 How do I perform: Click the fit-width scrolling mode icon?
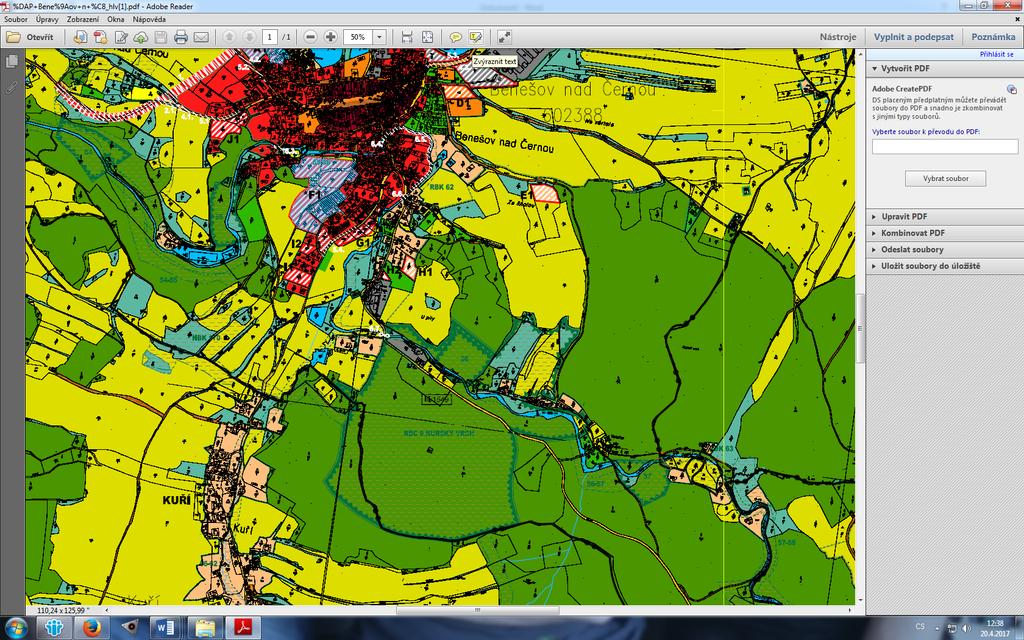407,37
